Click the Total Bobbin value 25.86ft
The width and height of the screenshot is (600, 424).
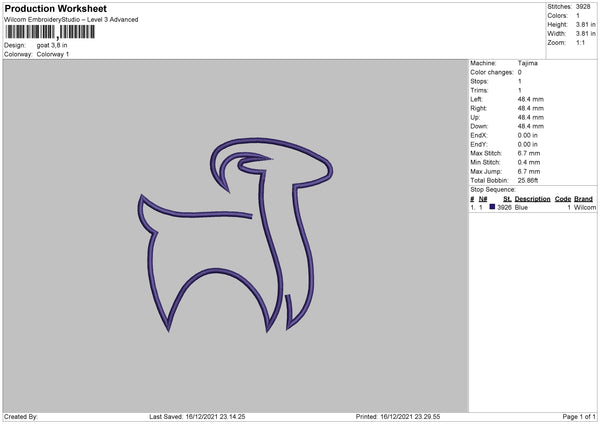pos(528,181)
